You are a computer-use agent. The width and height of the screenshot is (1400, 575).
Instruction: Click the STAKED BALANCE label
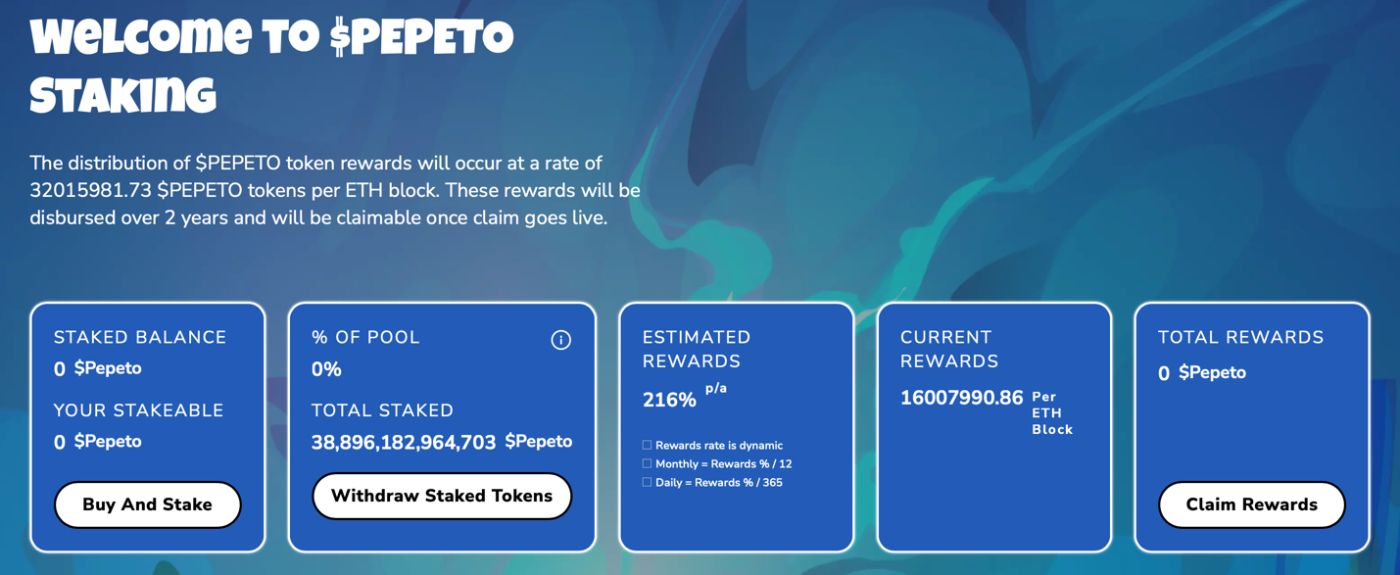pos(140,337)
